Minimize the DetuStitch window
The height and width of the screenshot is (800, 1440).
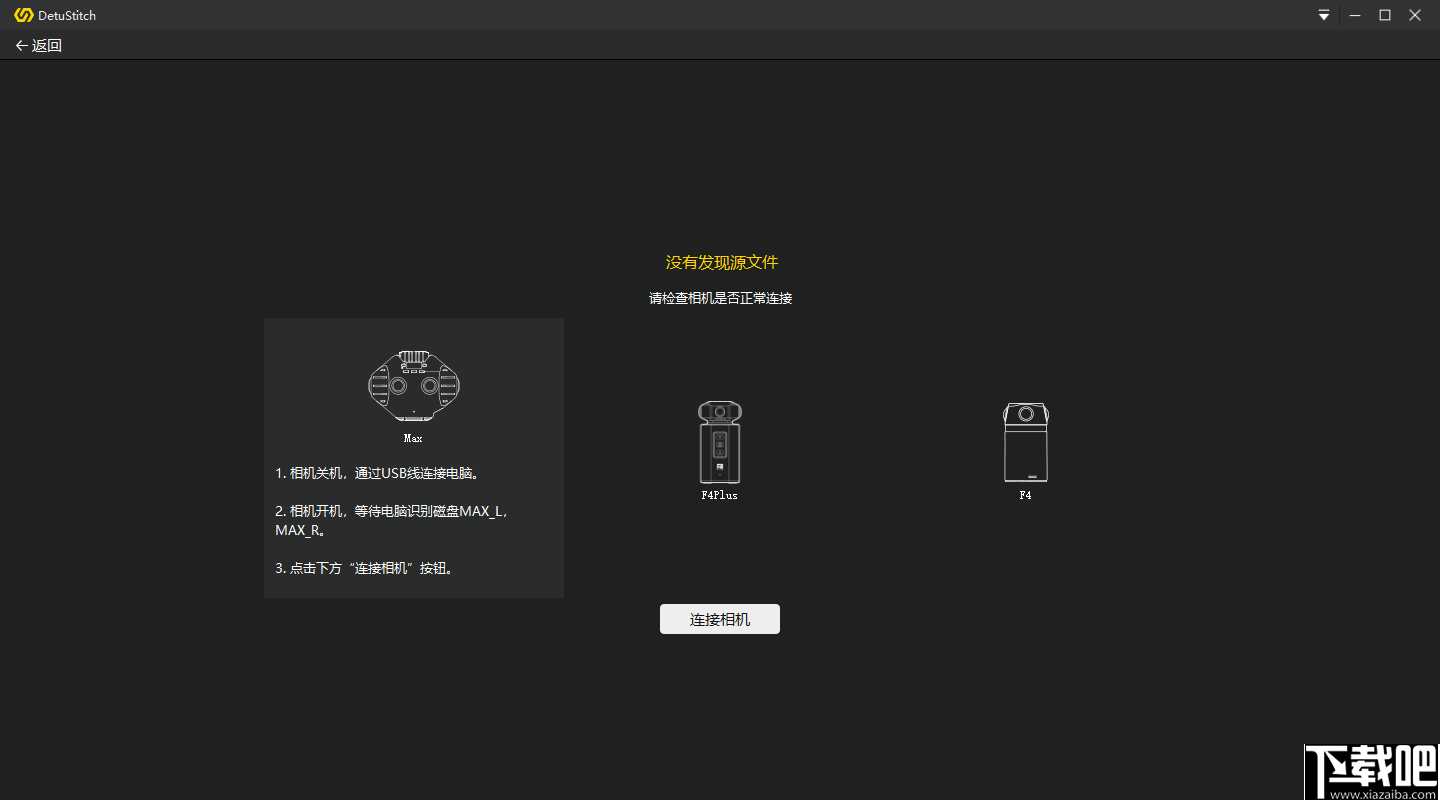pyautogui.click(x=1355, y=15)
